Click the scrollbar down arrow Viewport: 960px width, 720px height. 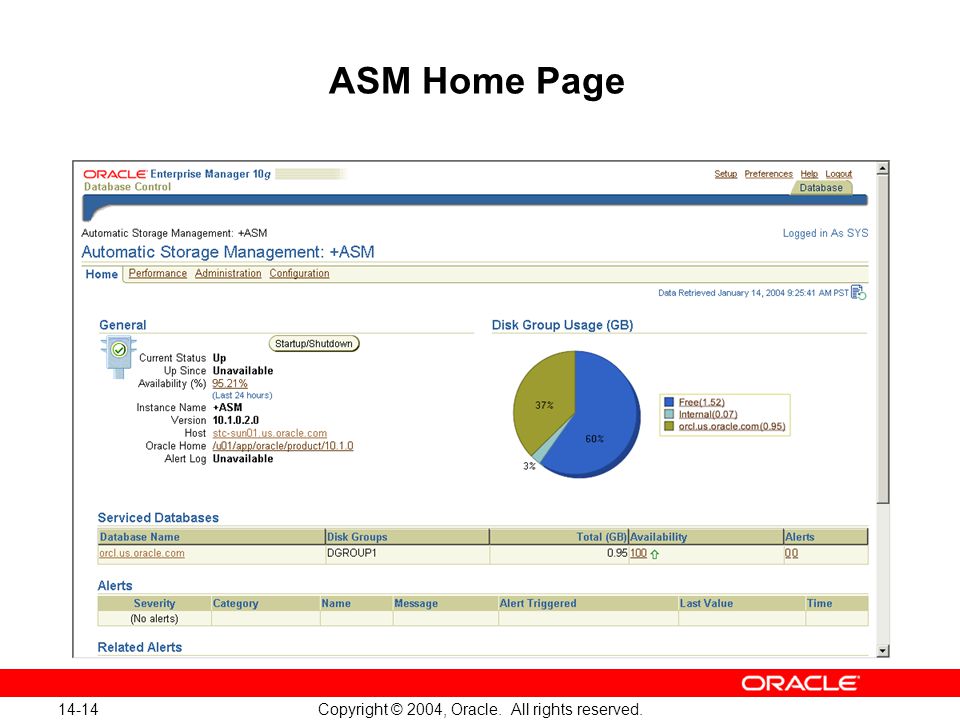[882, 651]
